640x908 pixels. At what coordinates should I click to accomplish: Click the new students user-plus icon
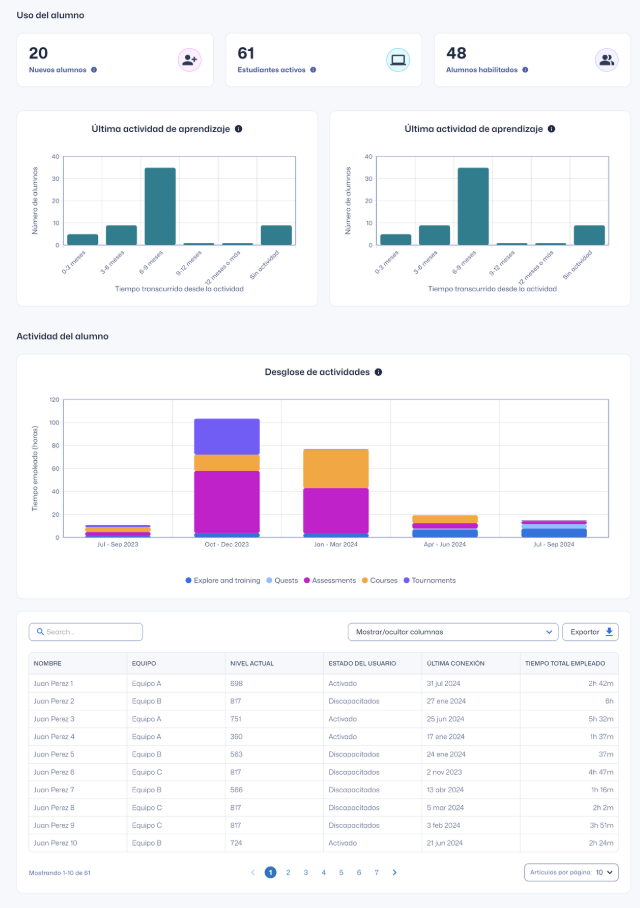point(190,60)
